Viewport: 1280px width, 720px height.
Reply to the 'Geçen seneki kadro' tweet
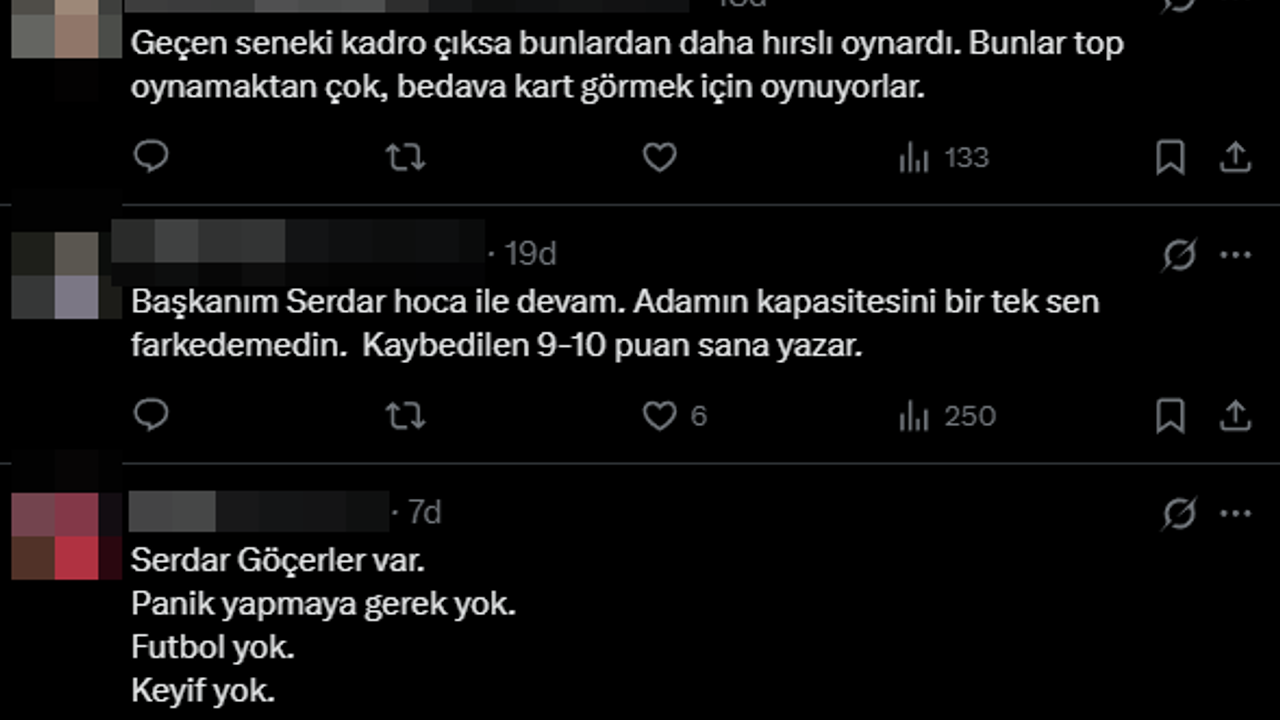(151, 157)
